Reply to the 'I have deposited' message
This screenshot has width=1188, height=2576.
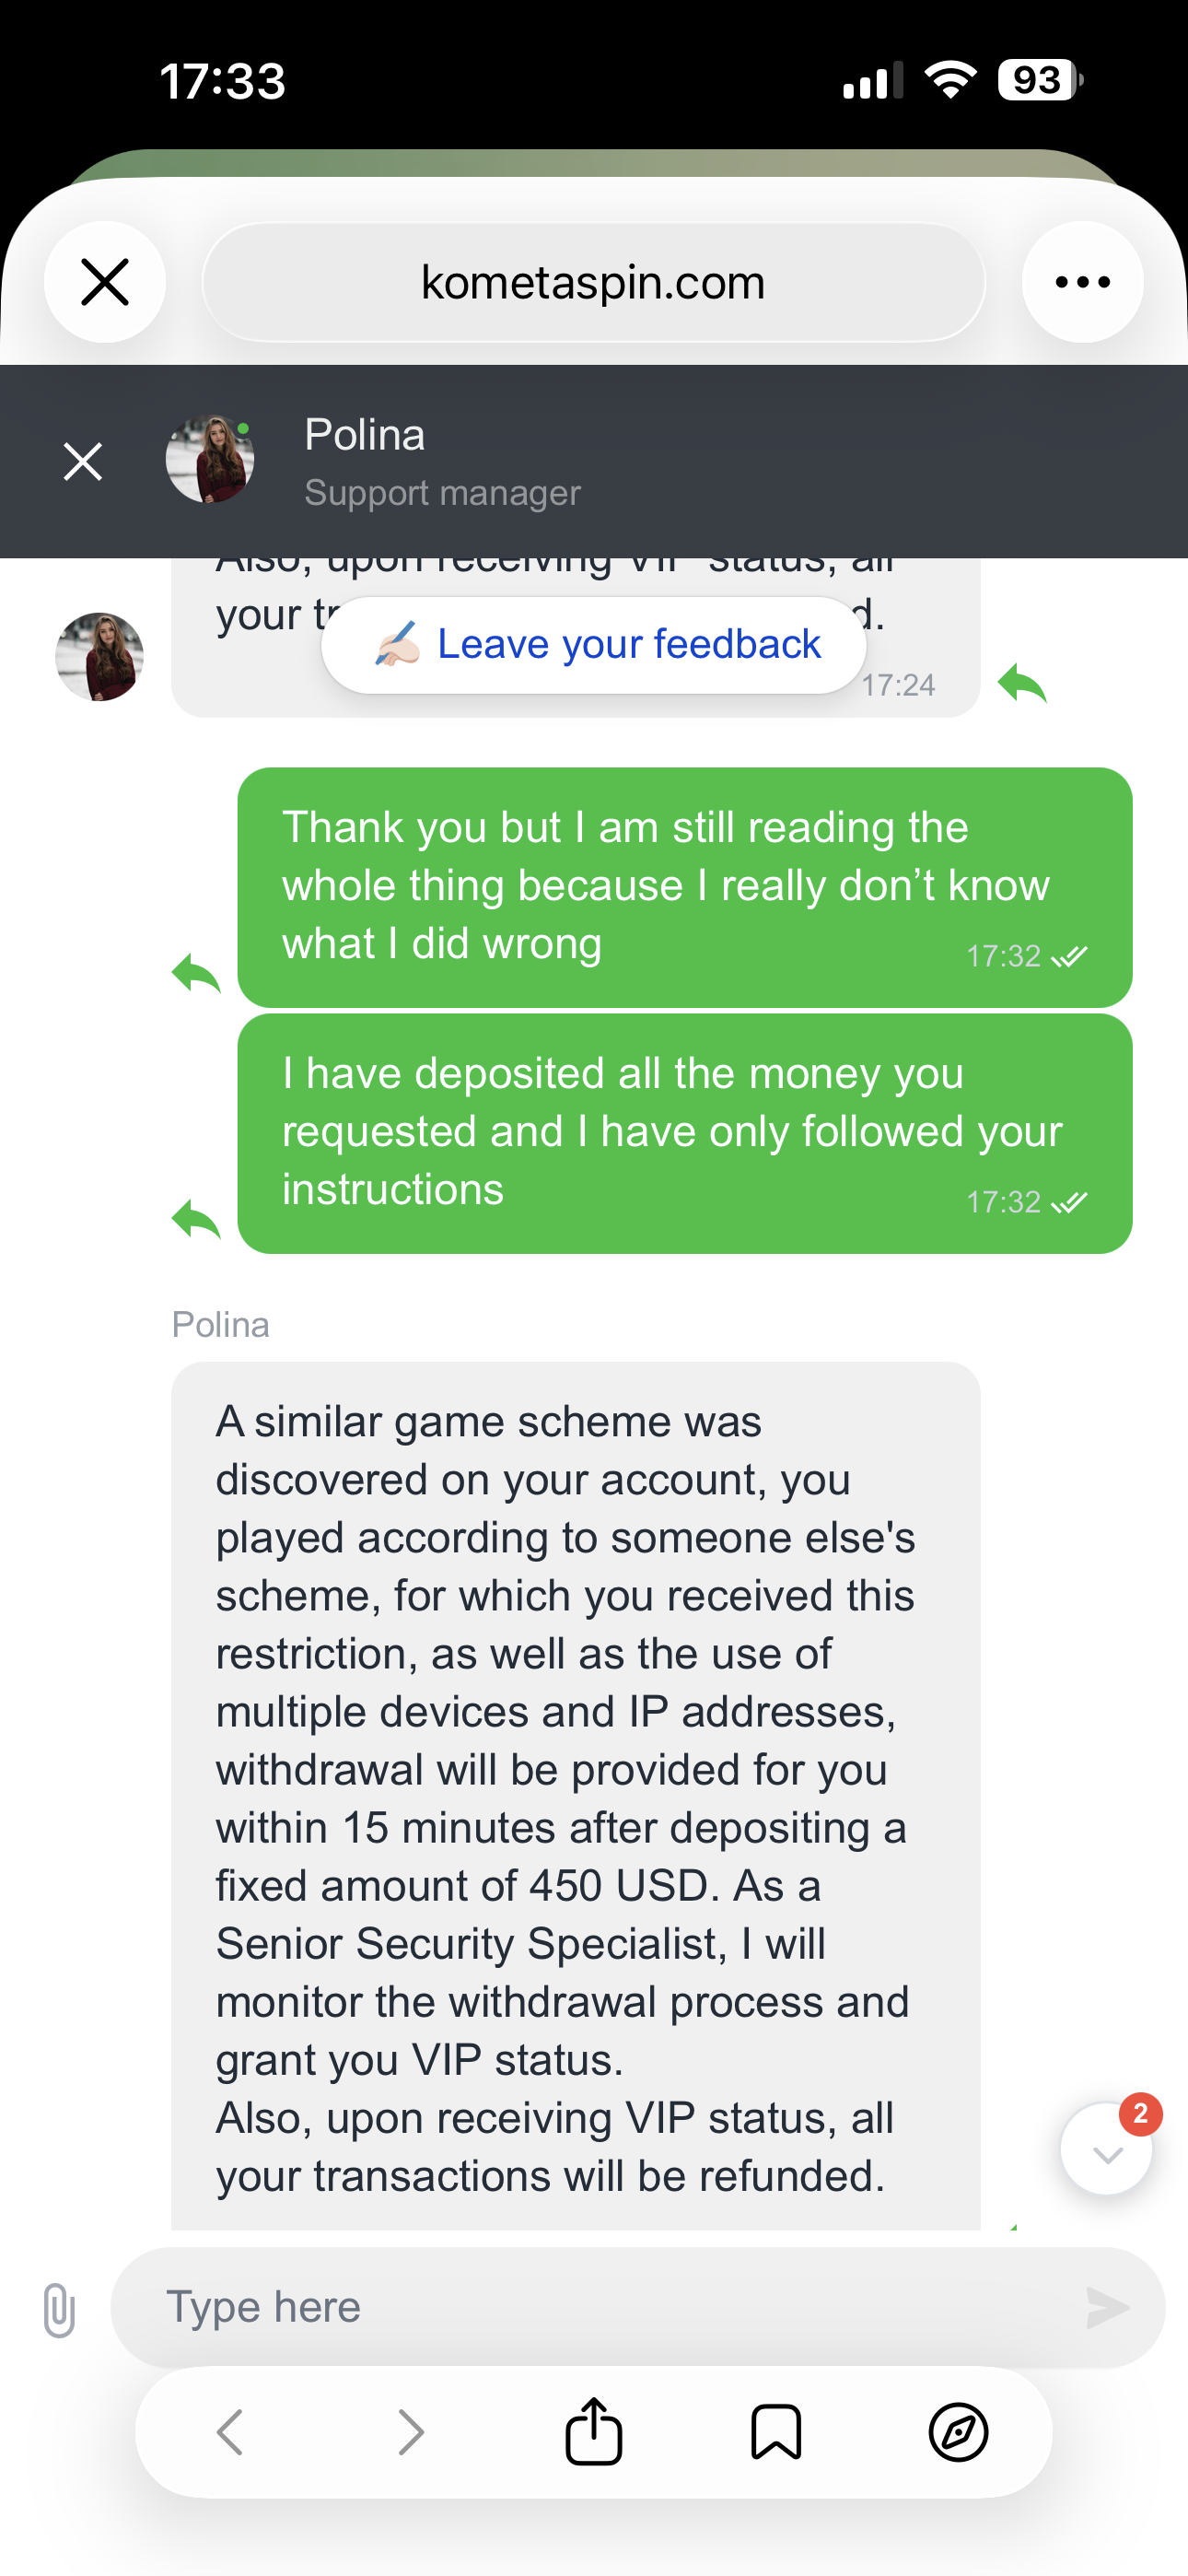[196, 1219]
